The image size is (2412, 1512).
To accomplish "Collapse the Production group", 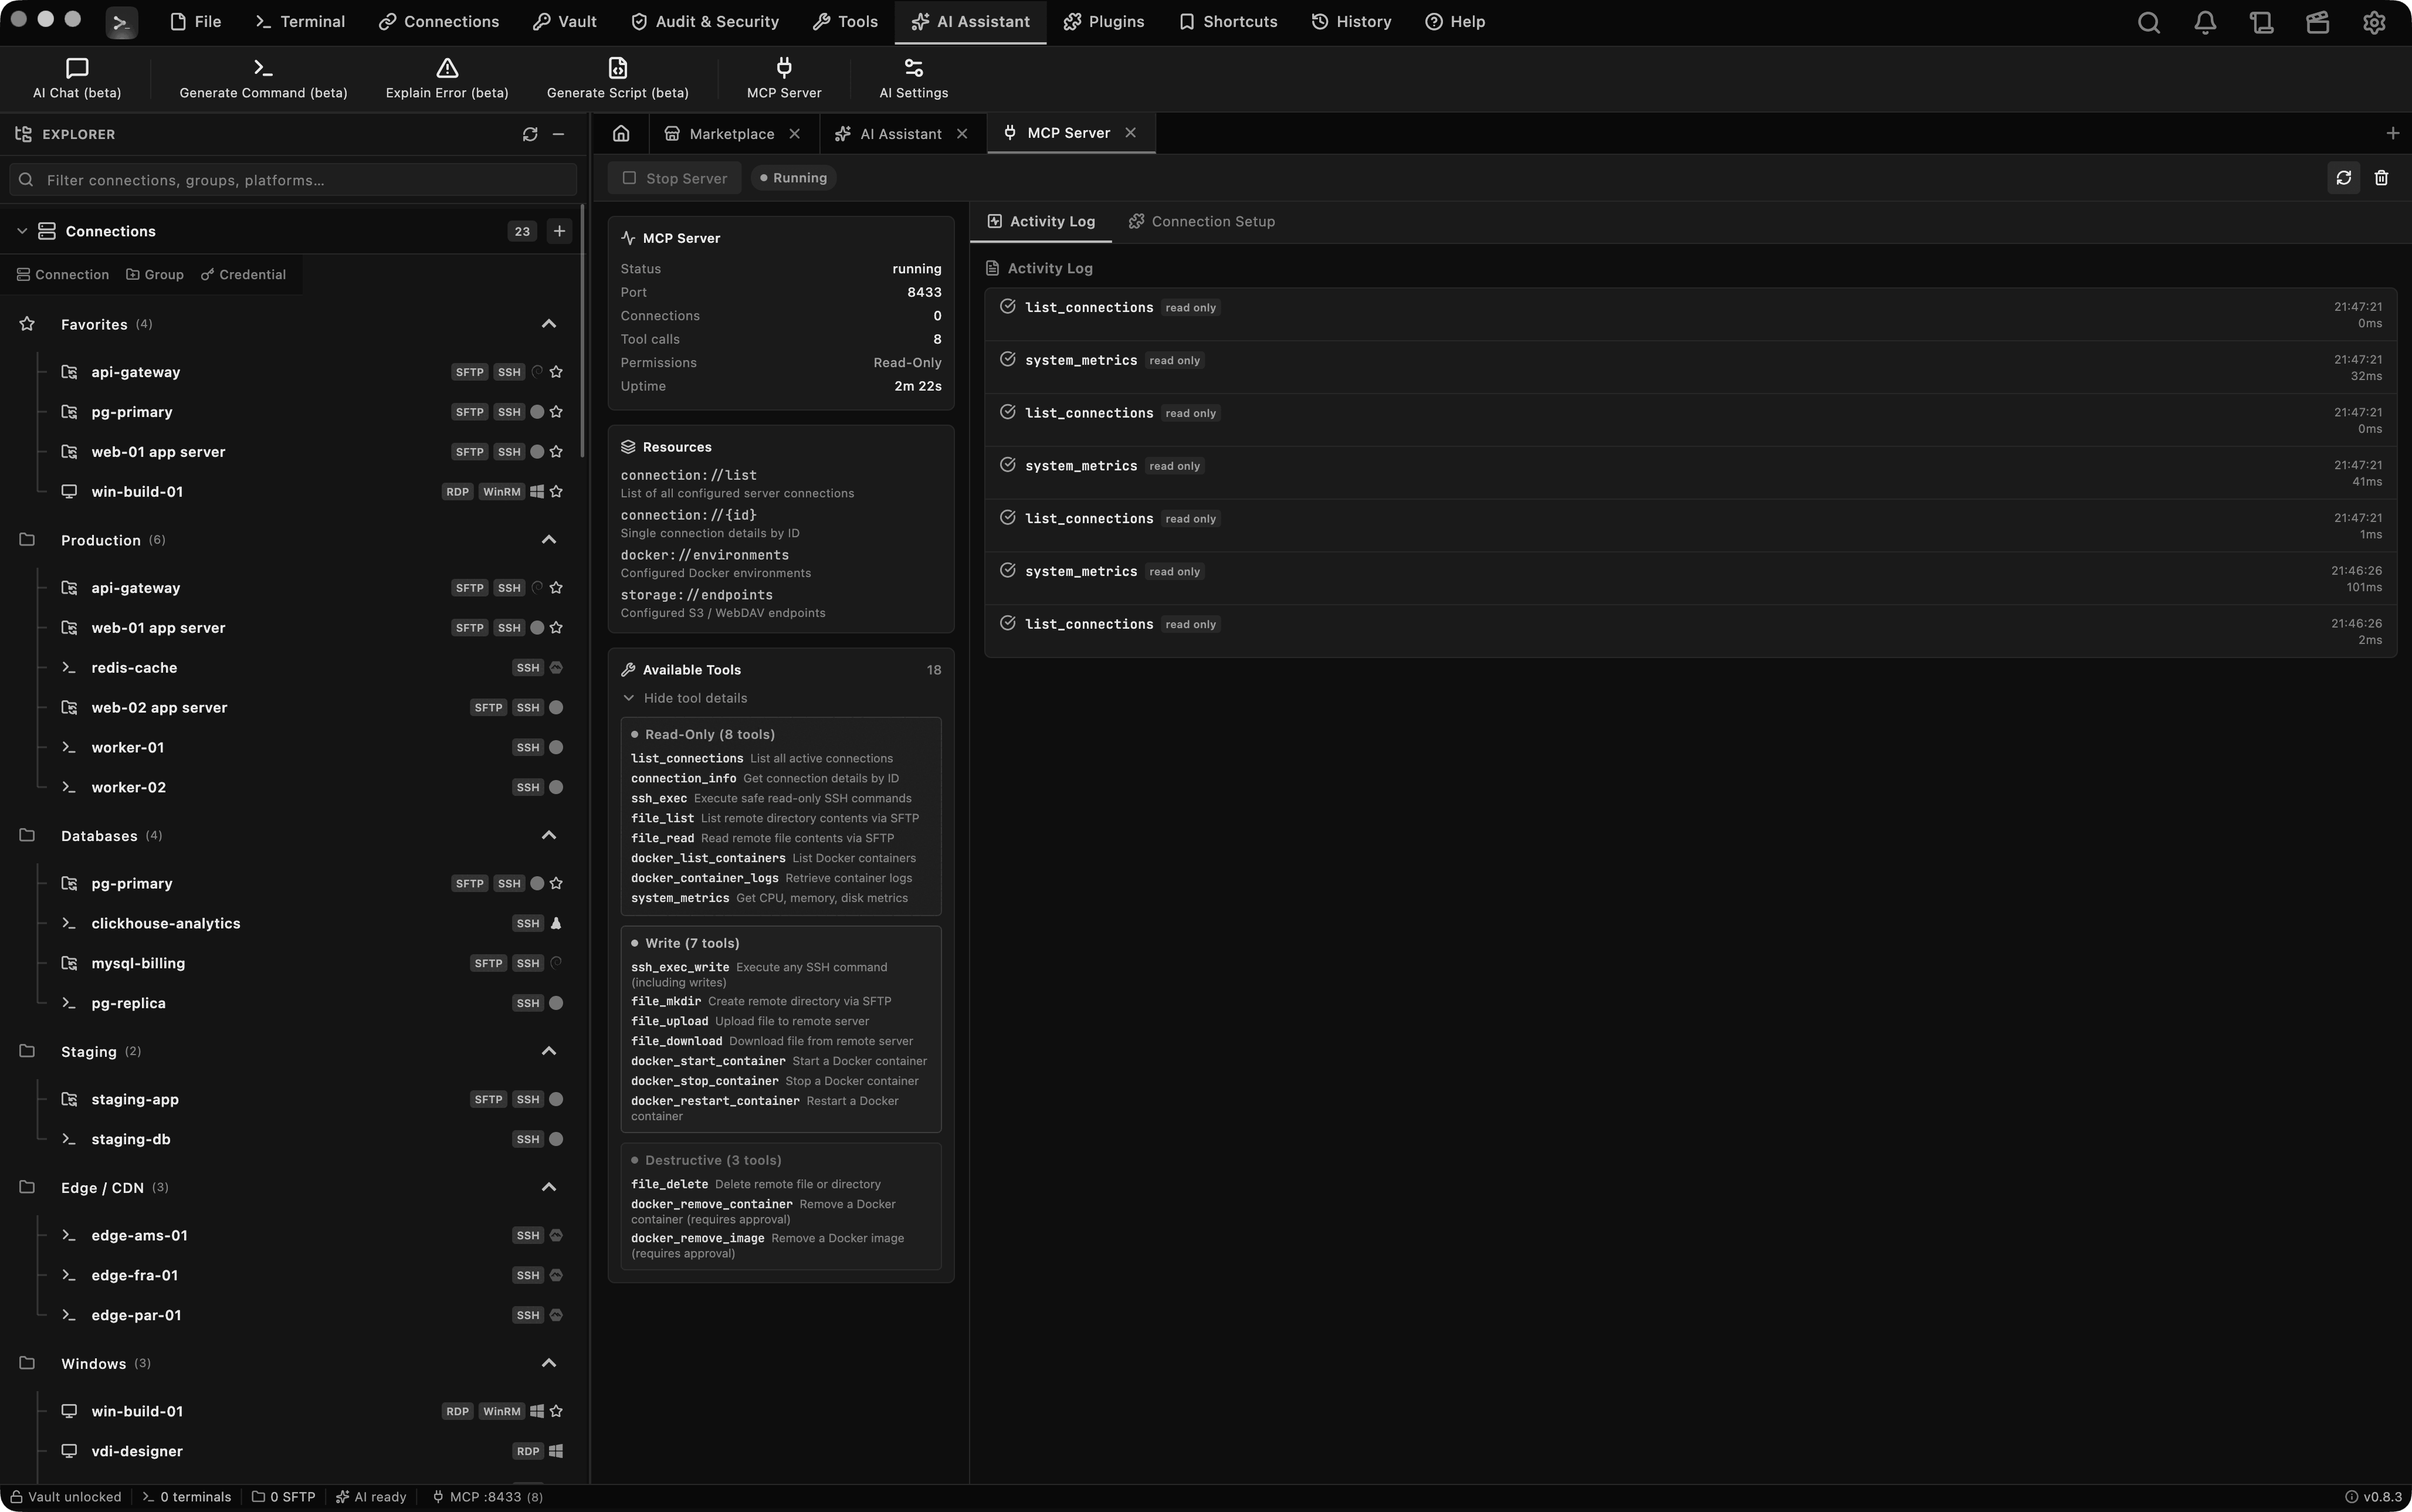I will (549, 540).
